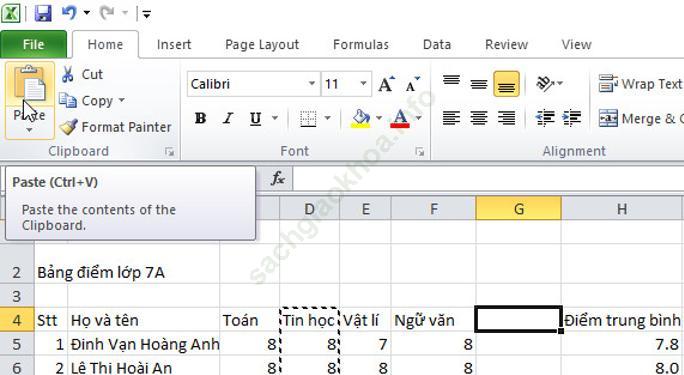Toggle Bottom Align button

tap(506, 84)
